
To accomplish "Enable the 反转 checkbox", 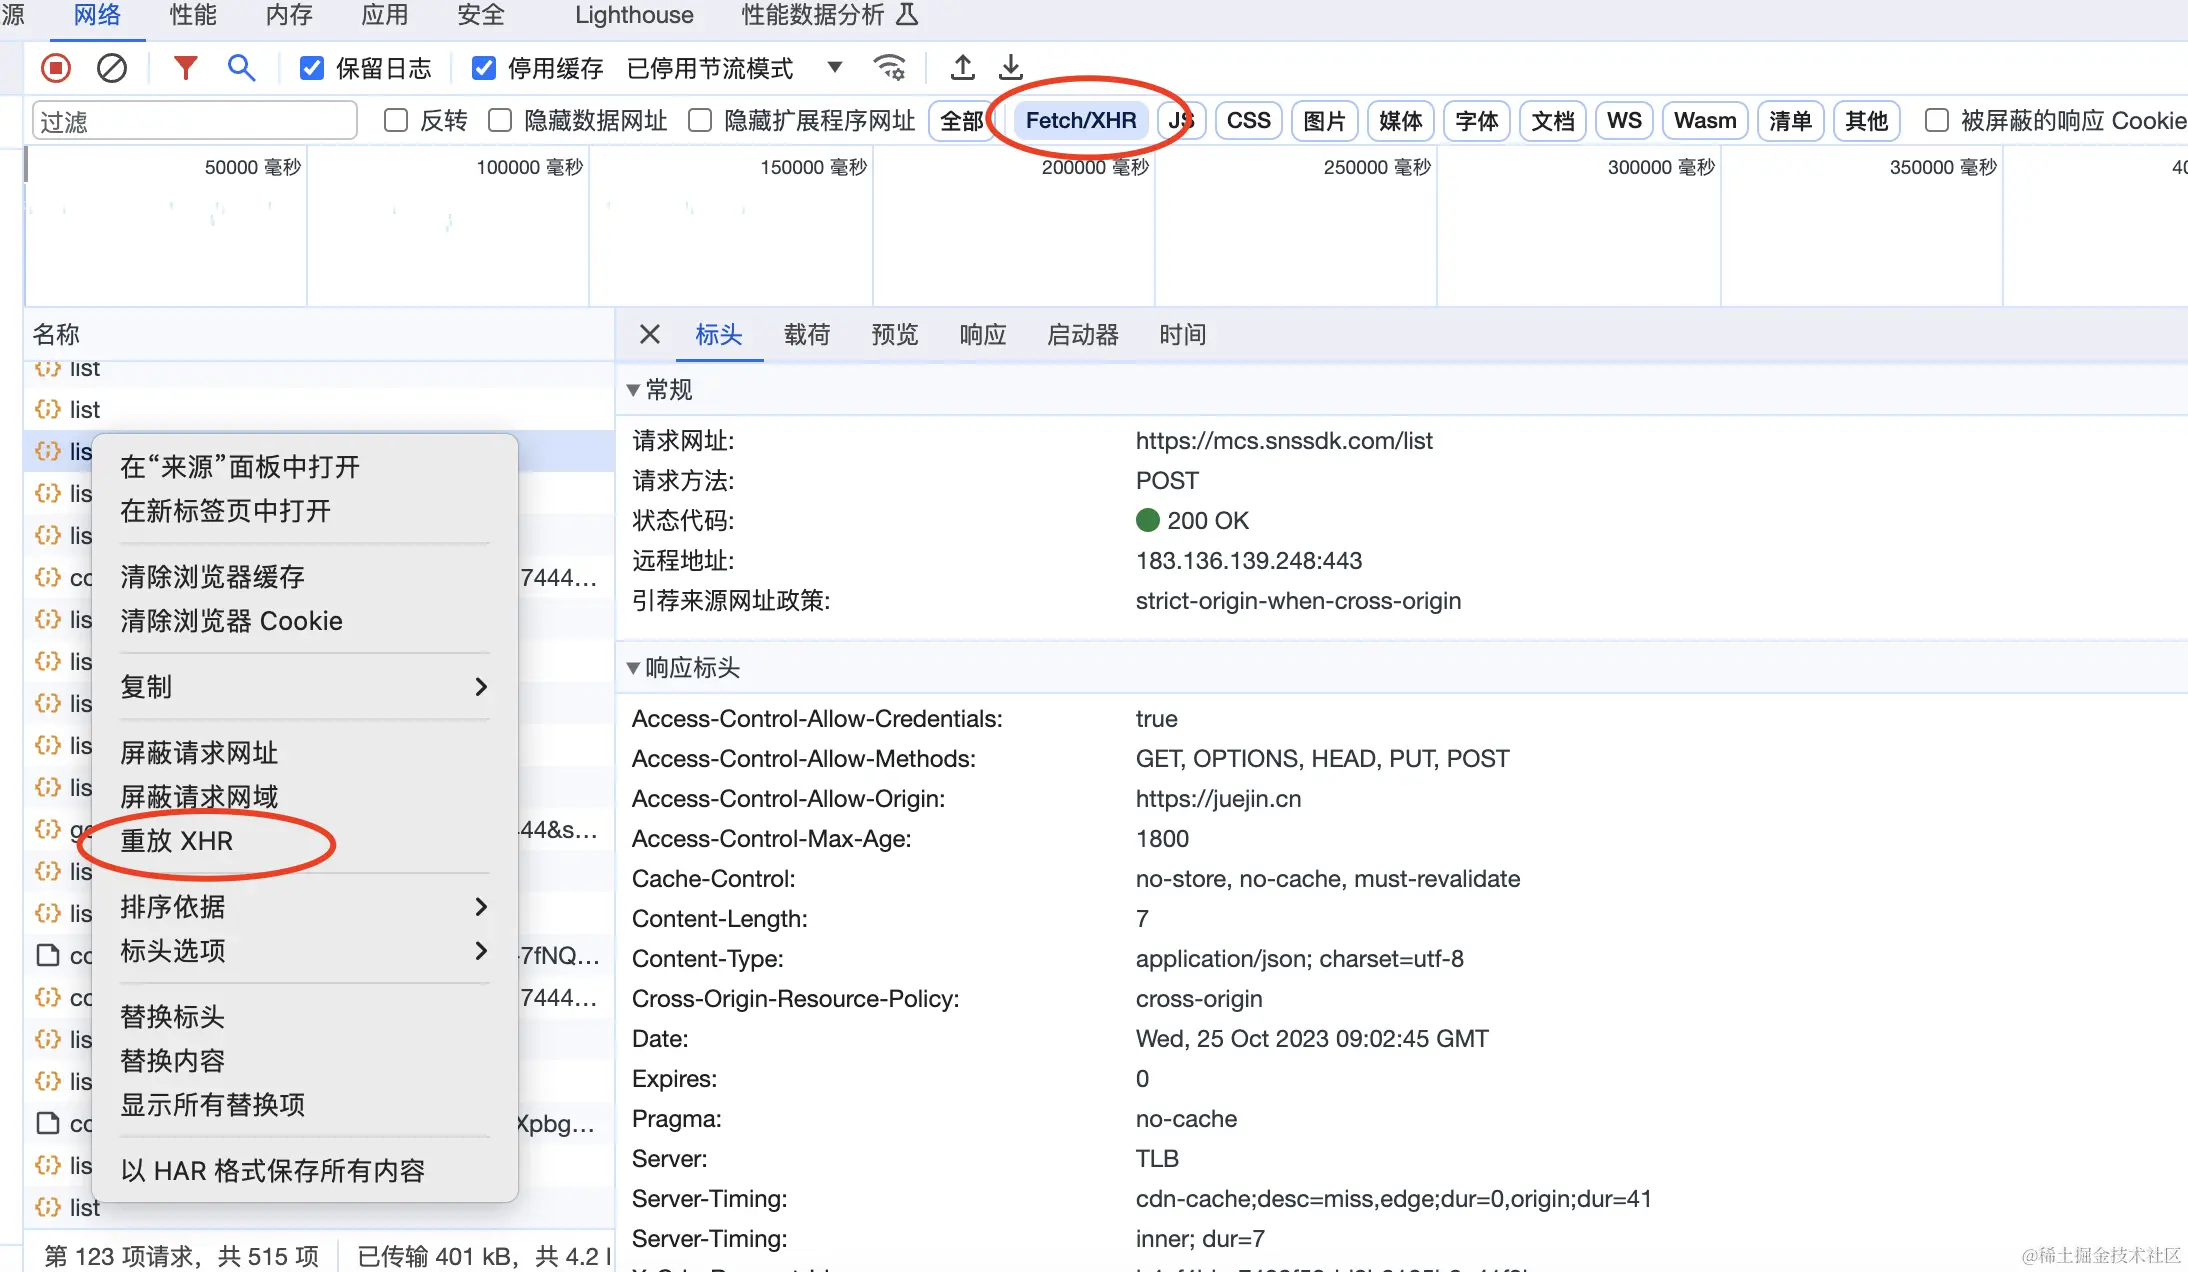I will click(397, 121).
